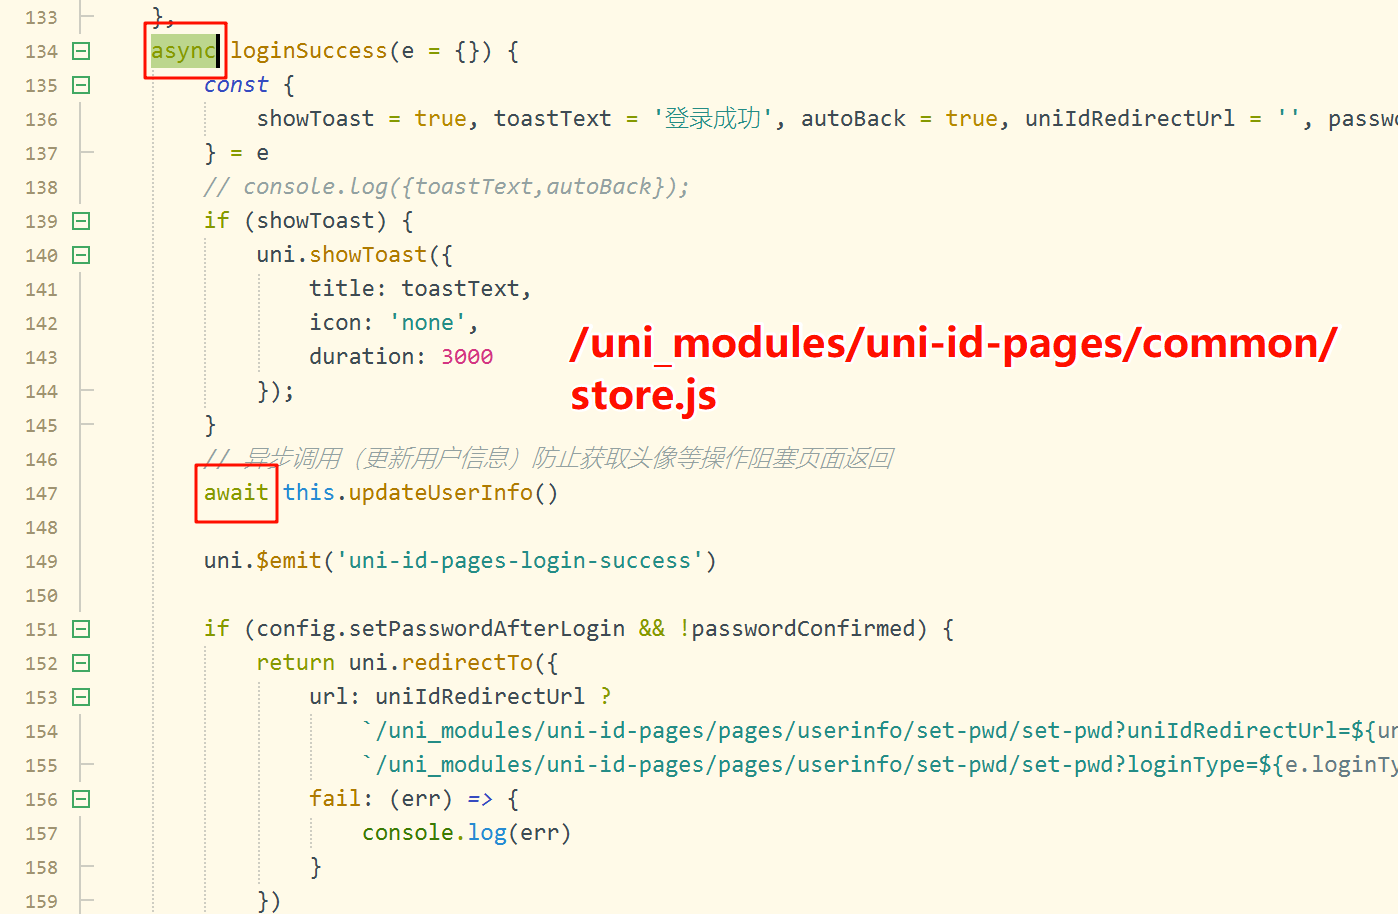Collapse the fold marker on line 151

[82, 629]
